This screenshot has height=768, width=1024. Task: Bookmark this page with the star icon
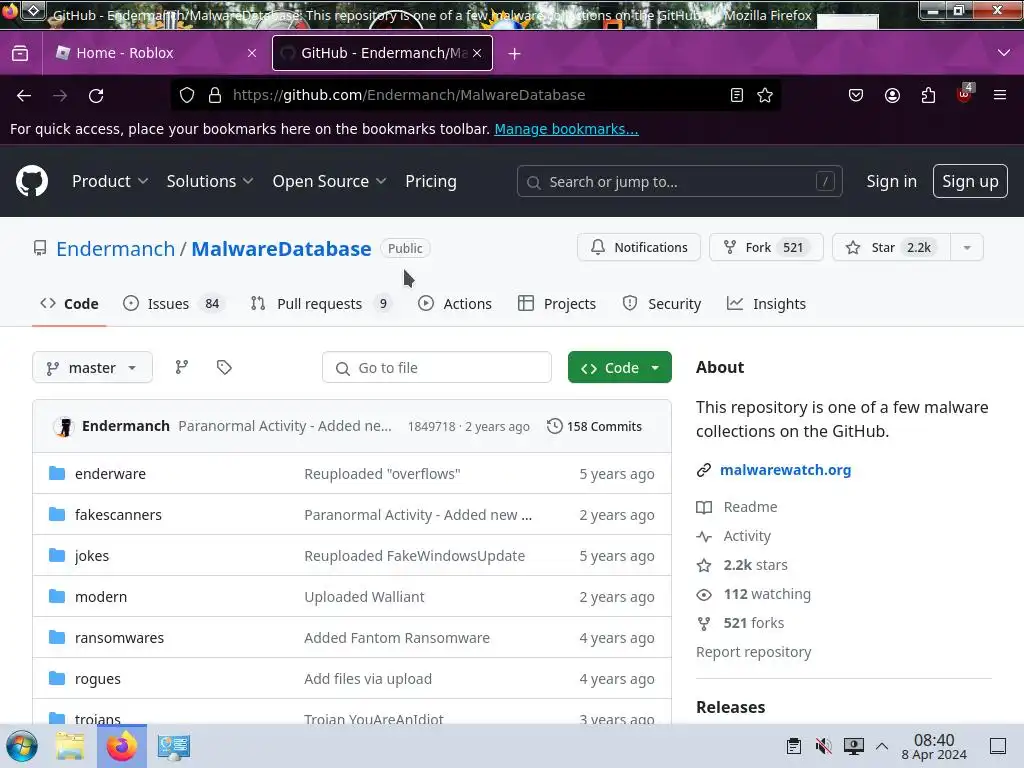coord(765,95)
